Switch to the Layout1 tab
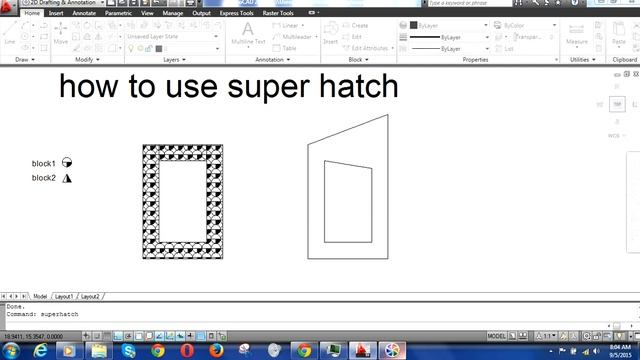The image size is (640, 360). click(x=64, y=296)
